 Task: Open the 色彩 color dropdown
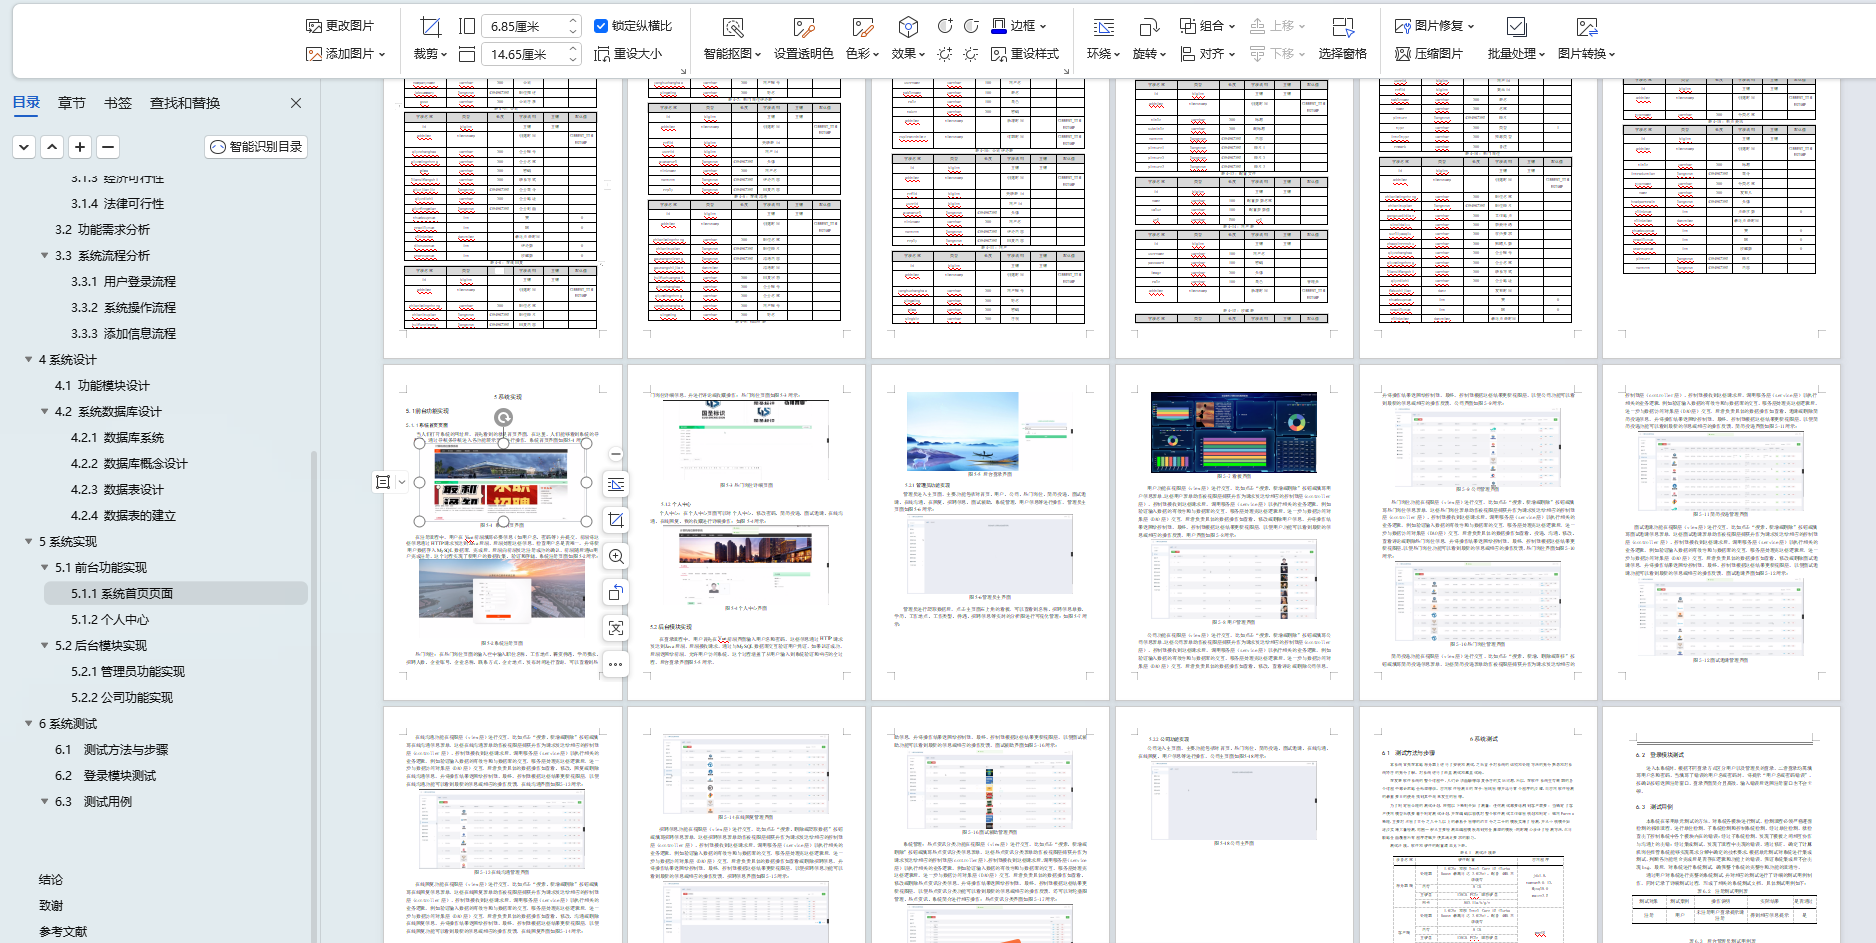click(861, 54)
